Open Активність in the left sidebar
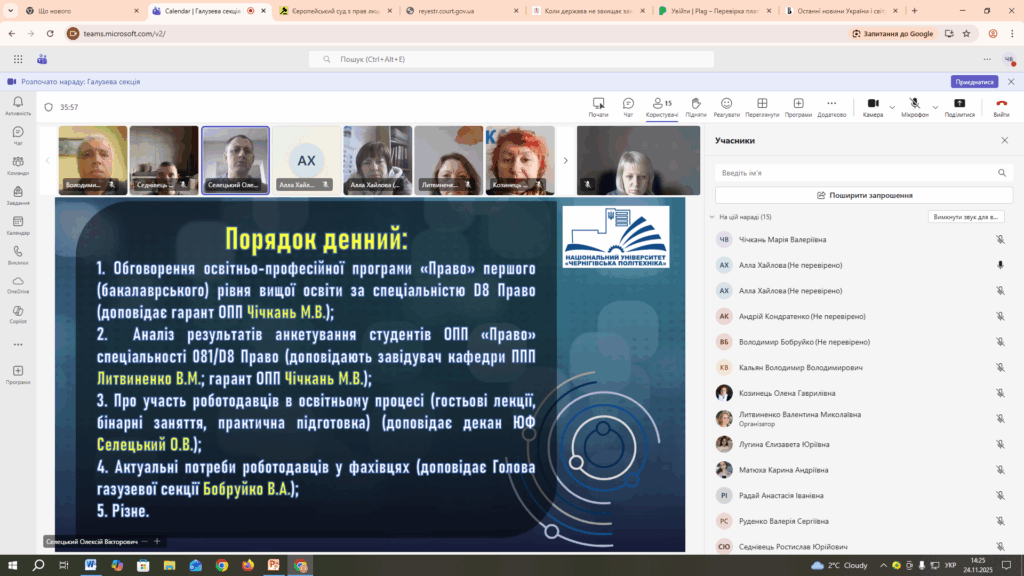This screenshot has height=576, width=1024. point(18,105)
